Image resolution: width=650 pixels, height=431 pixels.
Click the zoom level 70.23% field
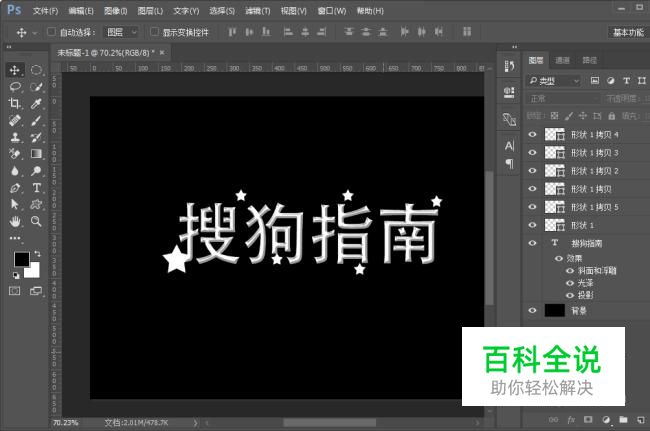65,423
